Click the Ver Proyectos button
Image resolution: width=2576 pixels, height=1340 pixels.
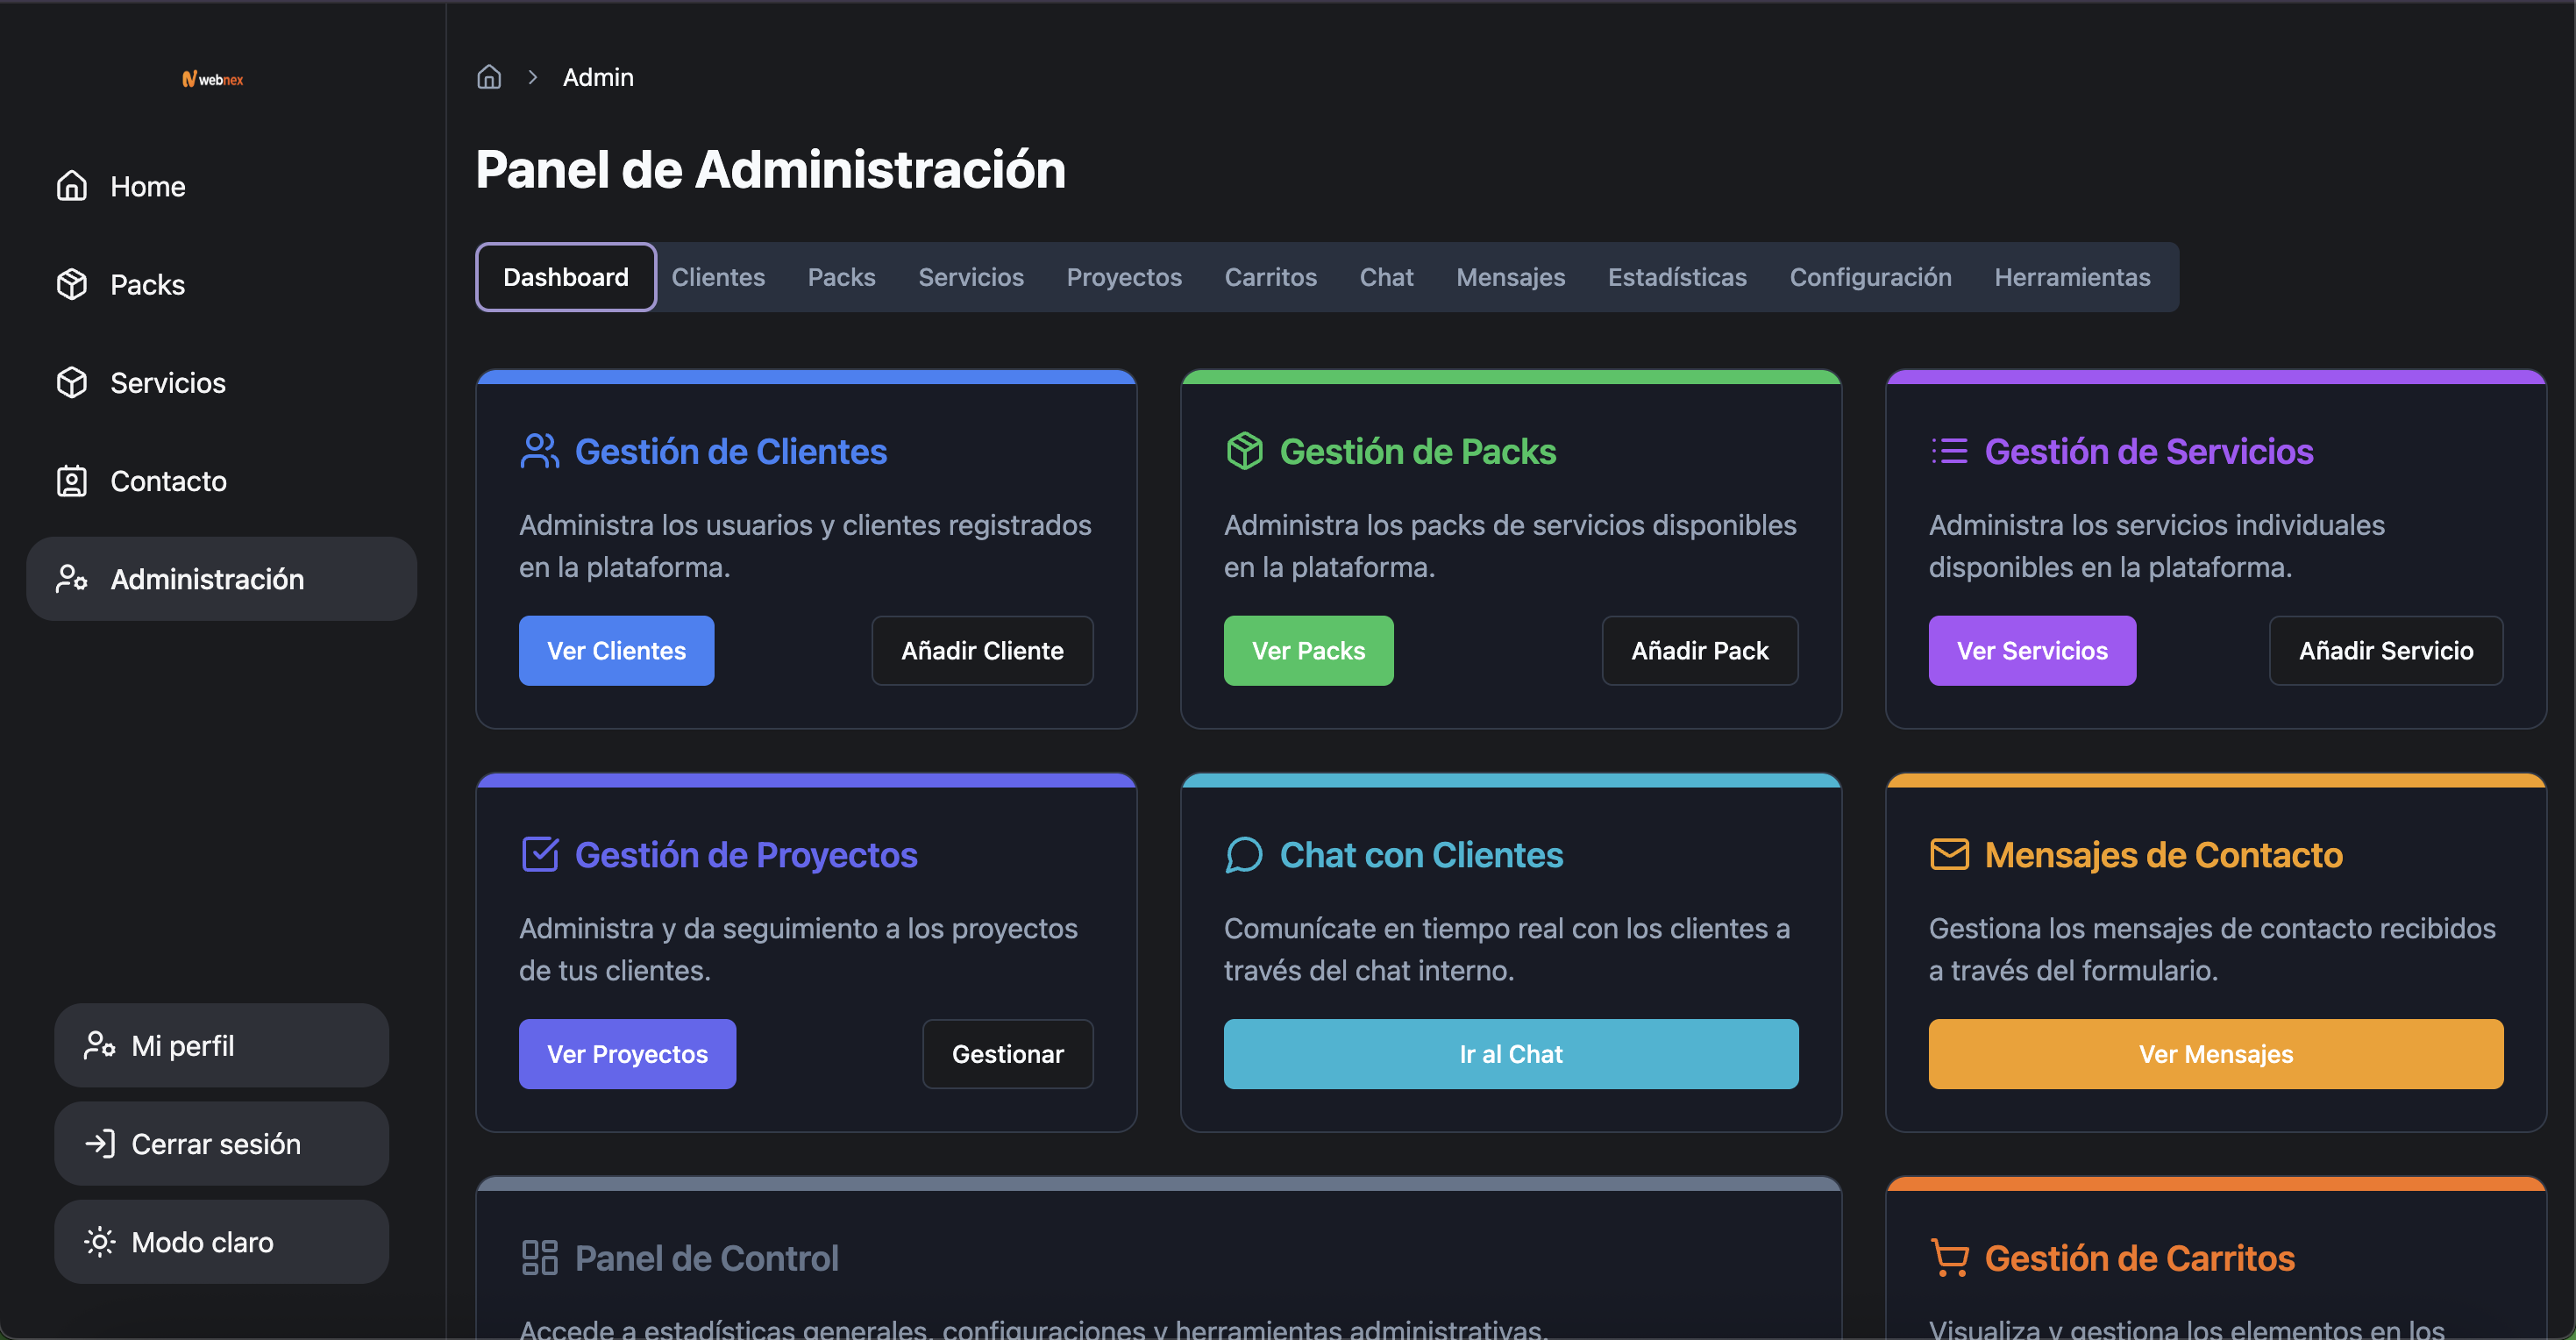627,1053
